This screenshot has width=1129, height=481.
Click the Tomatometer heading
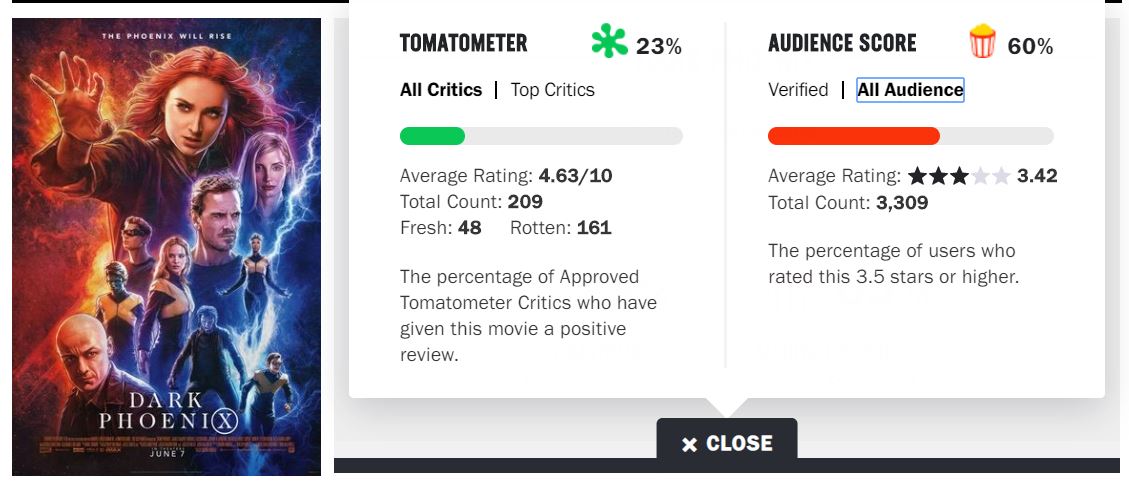[x=463, y=43]
